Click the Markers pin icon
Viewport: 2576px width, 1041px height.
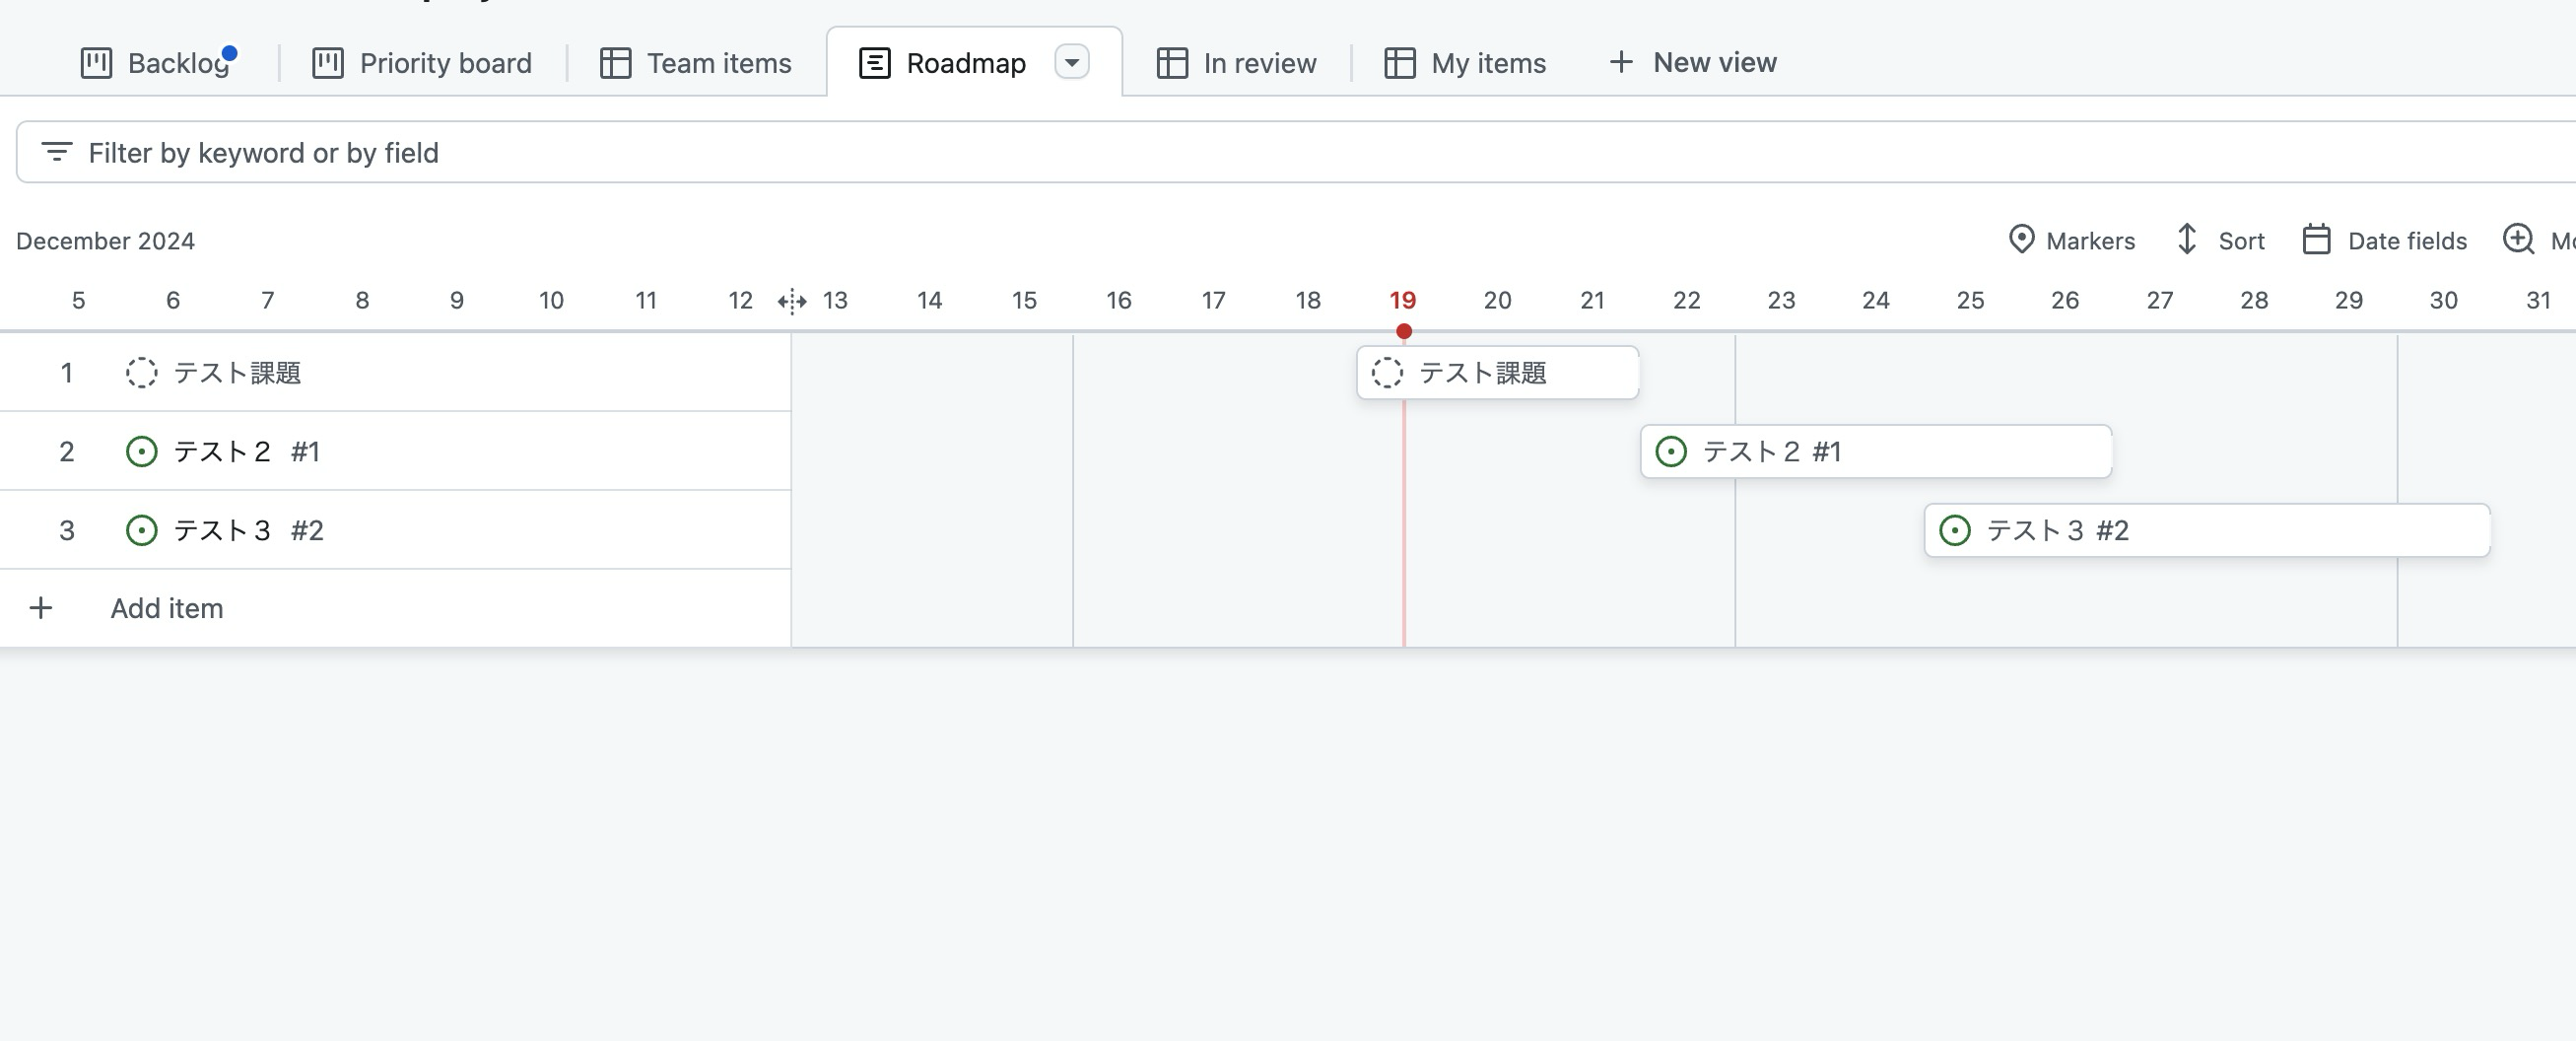(2022, 240)
